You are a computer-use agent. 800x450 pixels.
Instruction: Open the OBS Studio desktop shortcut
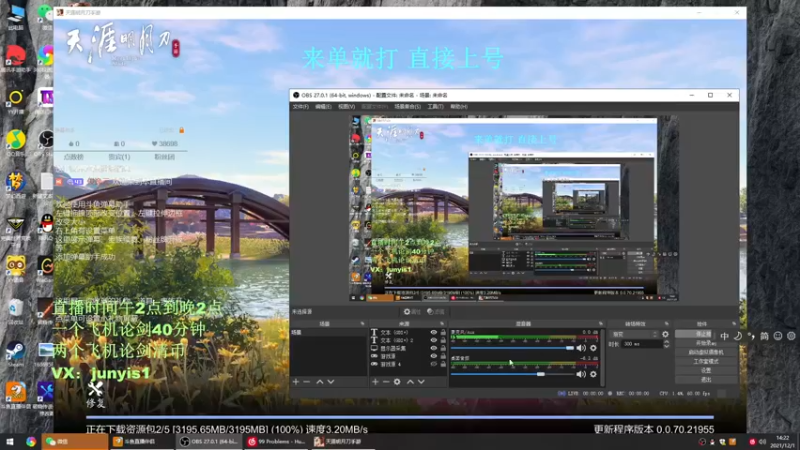click(x=46, y=142)
